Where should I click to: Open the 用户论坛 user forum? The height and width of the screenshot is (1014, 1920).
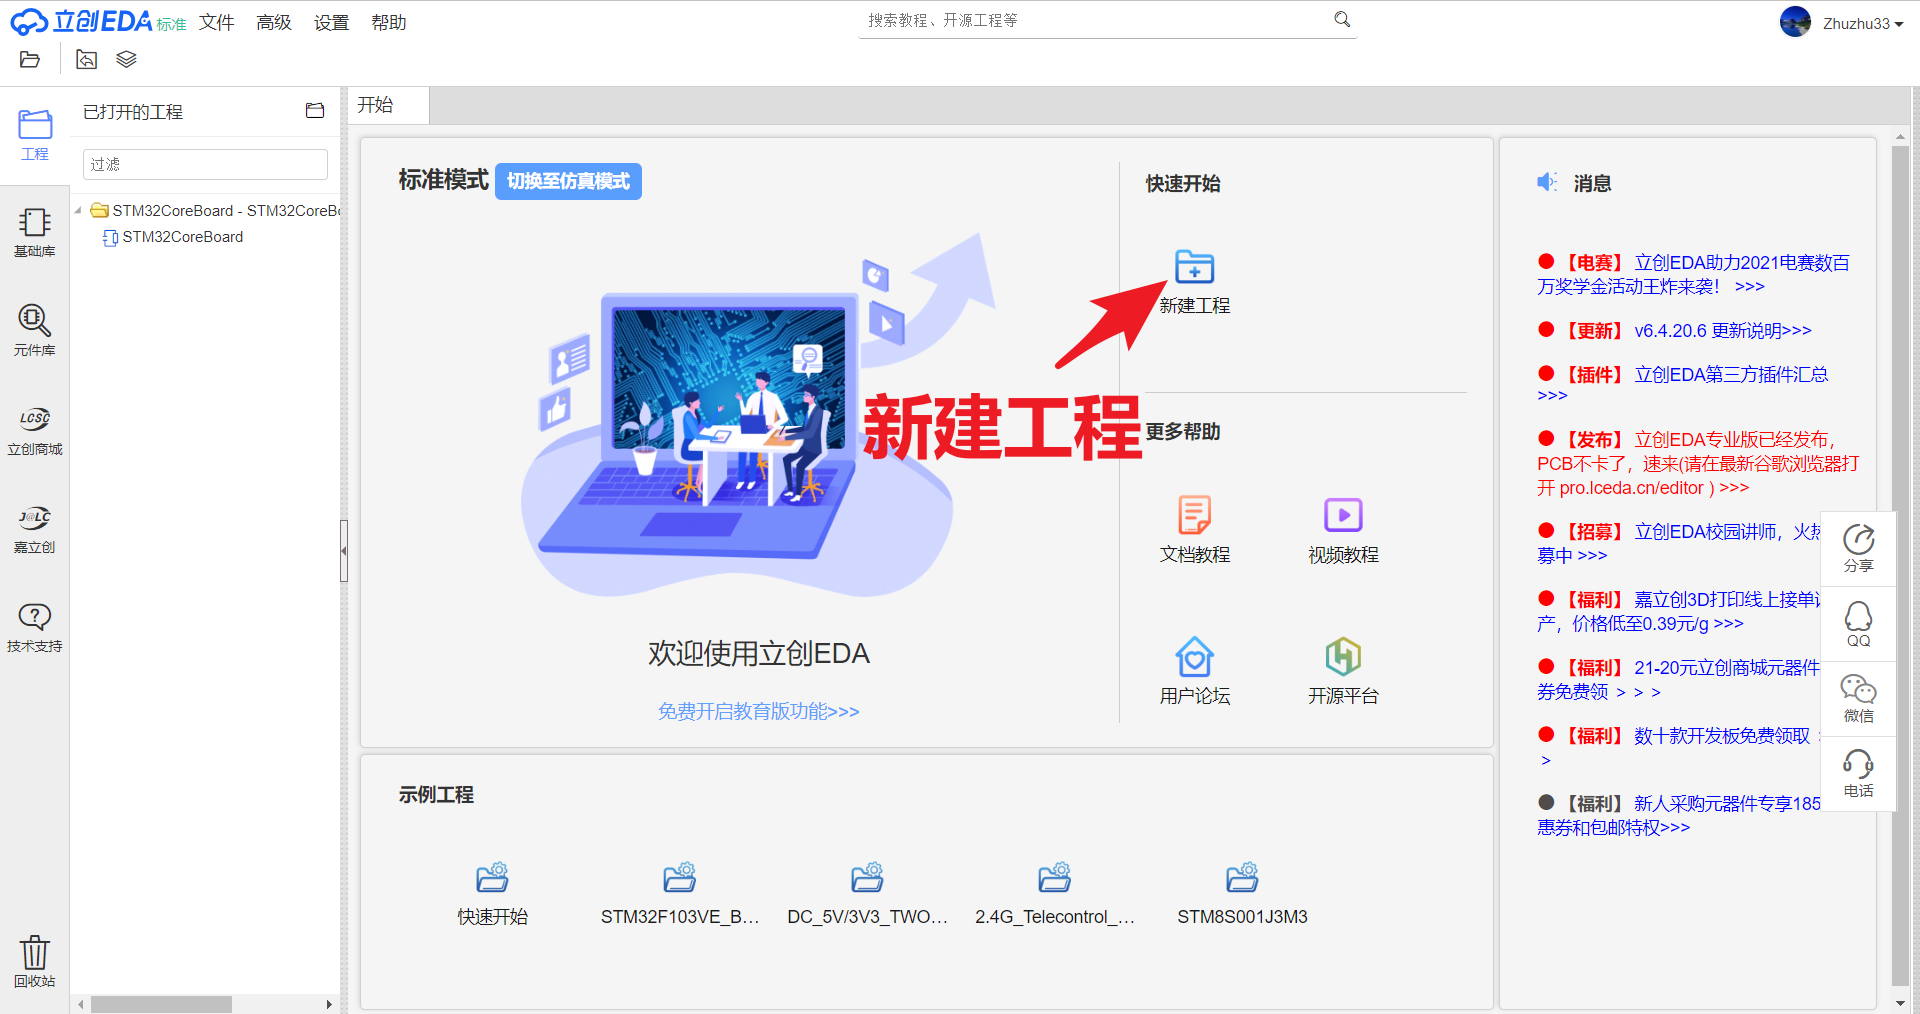[x=1194, y=670]
